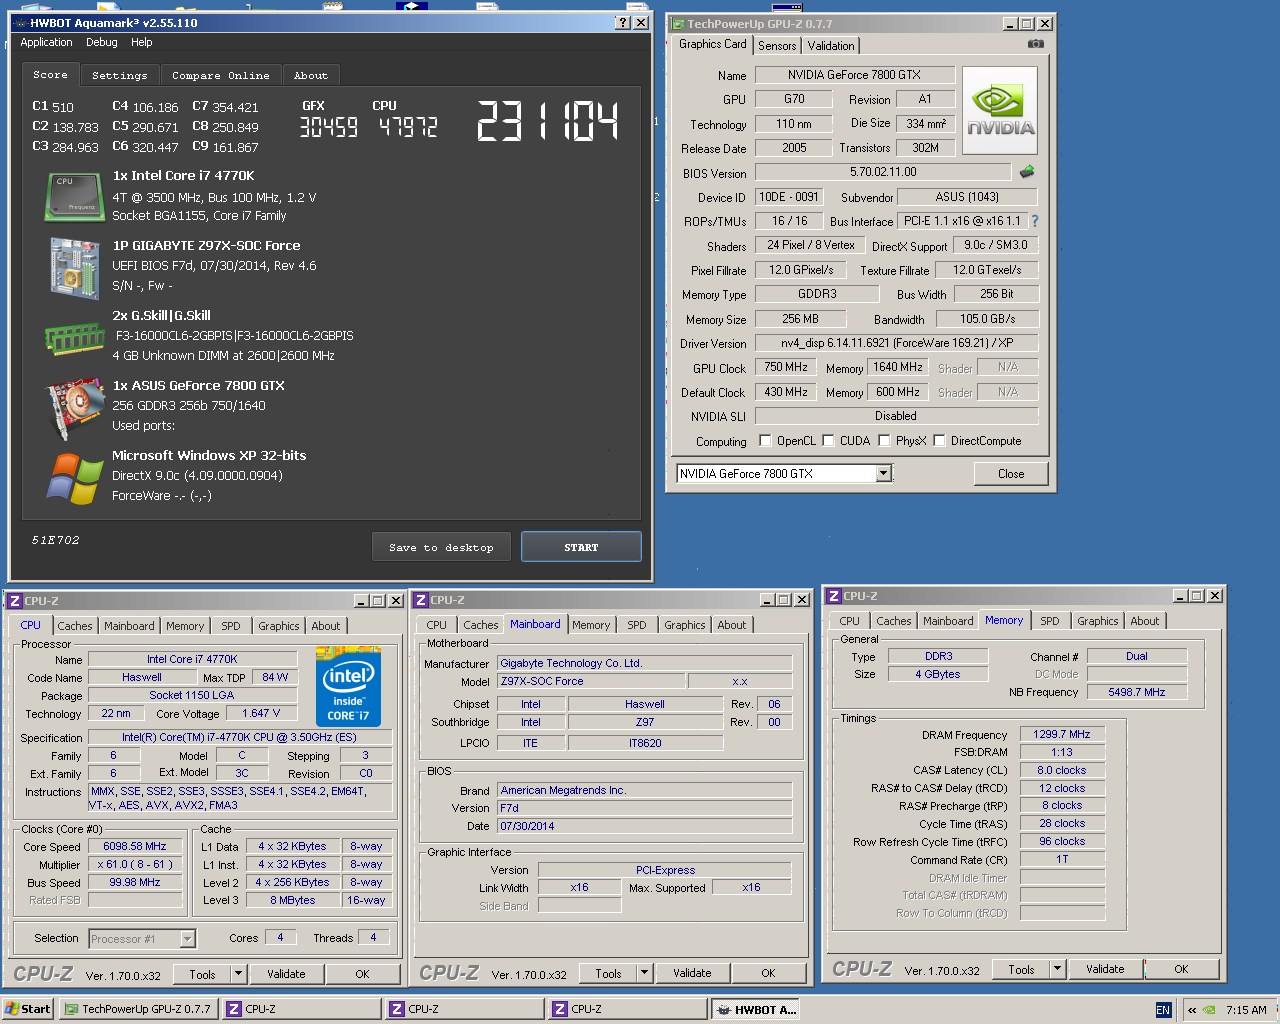The width and height of the screenshot is (1280, 1024).
Task: Click the CPU-Z Mainboard window title icon
Action: [421, 600]
